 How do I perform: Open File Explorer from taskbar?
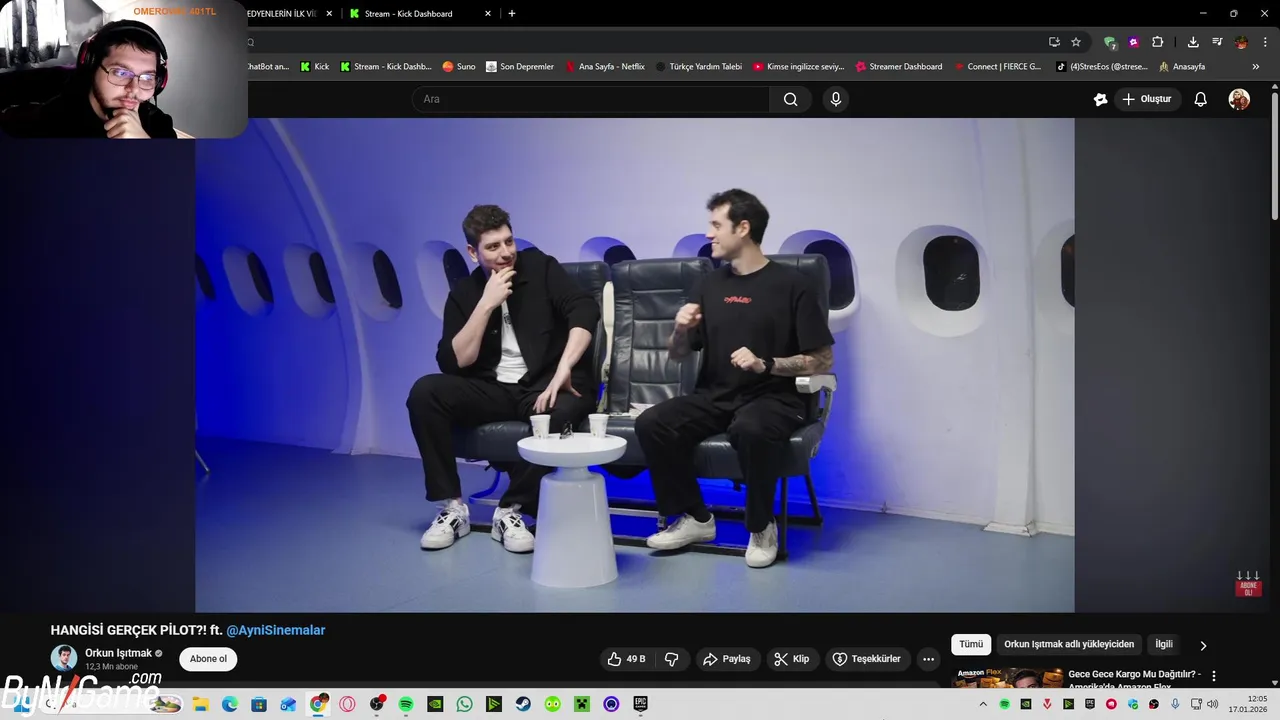click(200, 704)
